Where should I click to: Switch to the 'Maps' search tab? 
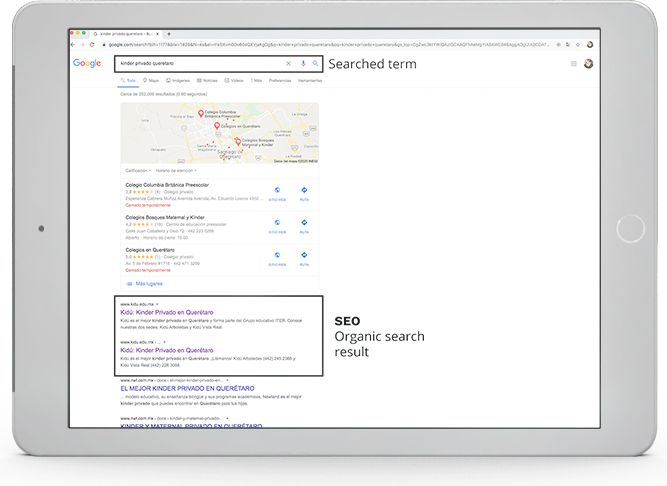(x=151, y=80)
